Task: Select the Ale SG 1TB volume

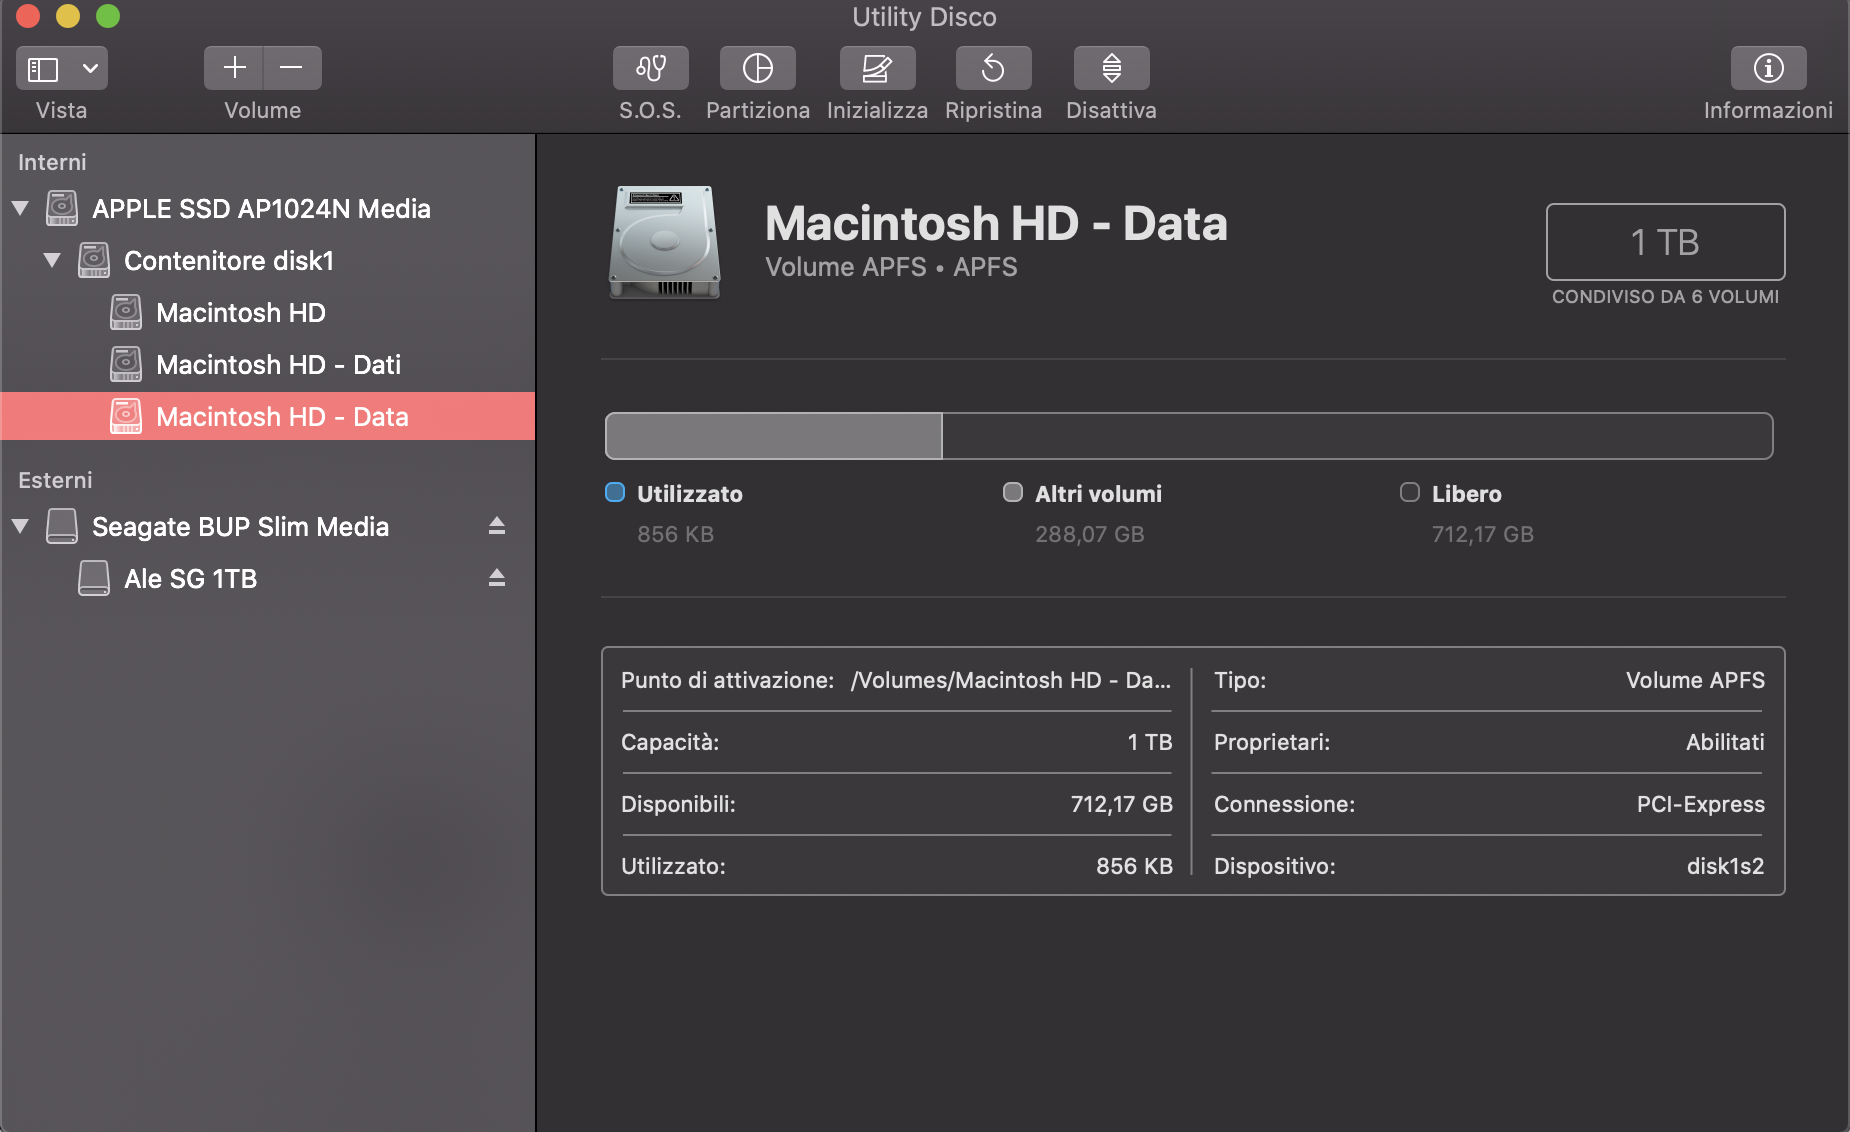Action: coord(190,579)
